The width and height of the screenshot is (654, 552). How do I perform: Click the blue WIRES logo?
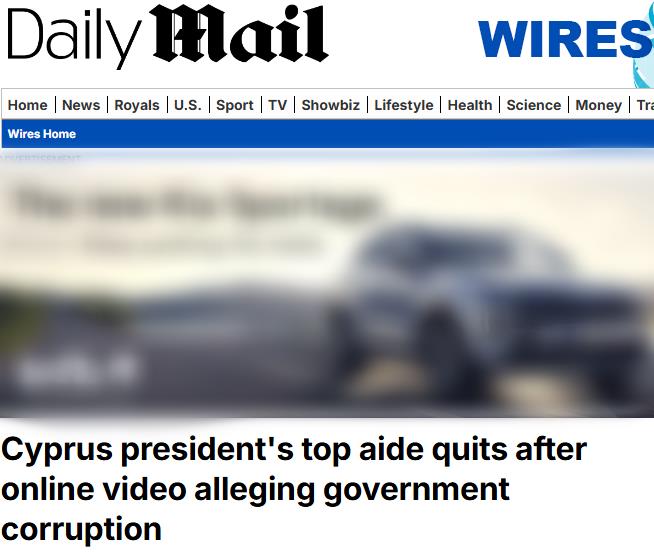[565, 39]
